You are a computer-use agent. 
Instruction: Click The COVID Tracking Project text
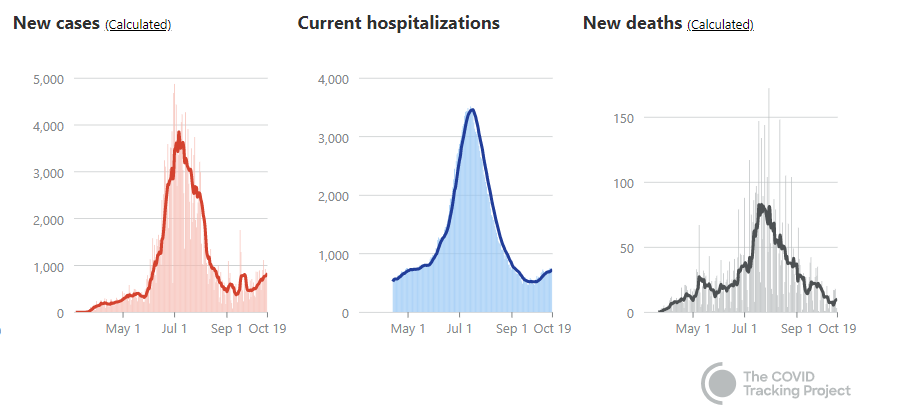pyautogui.click(x=795, y=383)
